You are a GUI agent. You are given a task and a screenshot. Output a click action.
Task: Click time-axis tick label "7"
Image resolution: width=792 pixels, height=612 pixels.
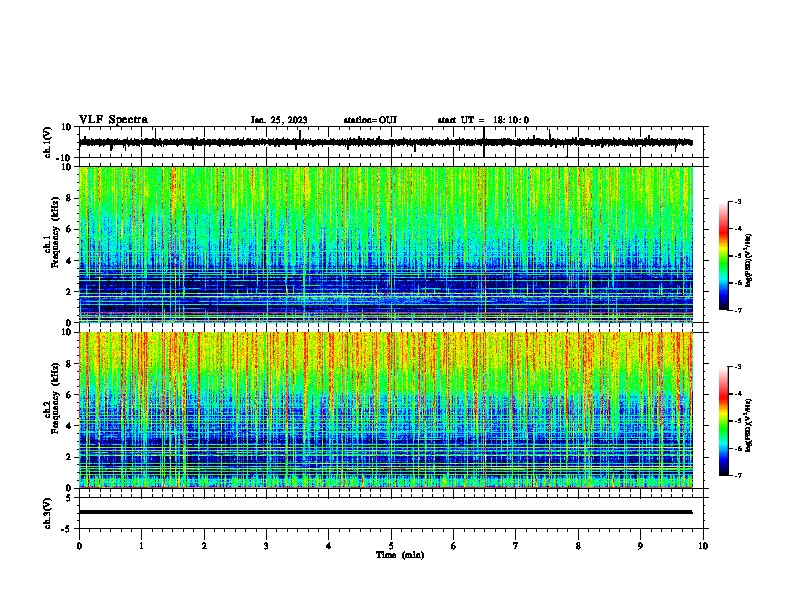pyautogui.click(x=516, y=546)
